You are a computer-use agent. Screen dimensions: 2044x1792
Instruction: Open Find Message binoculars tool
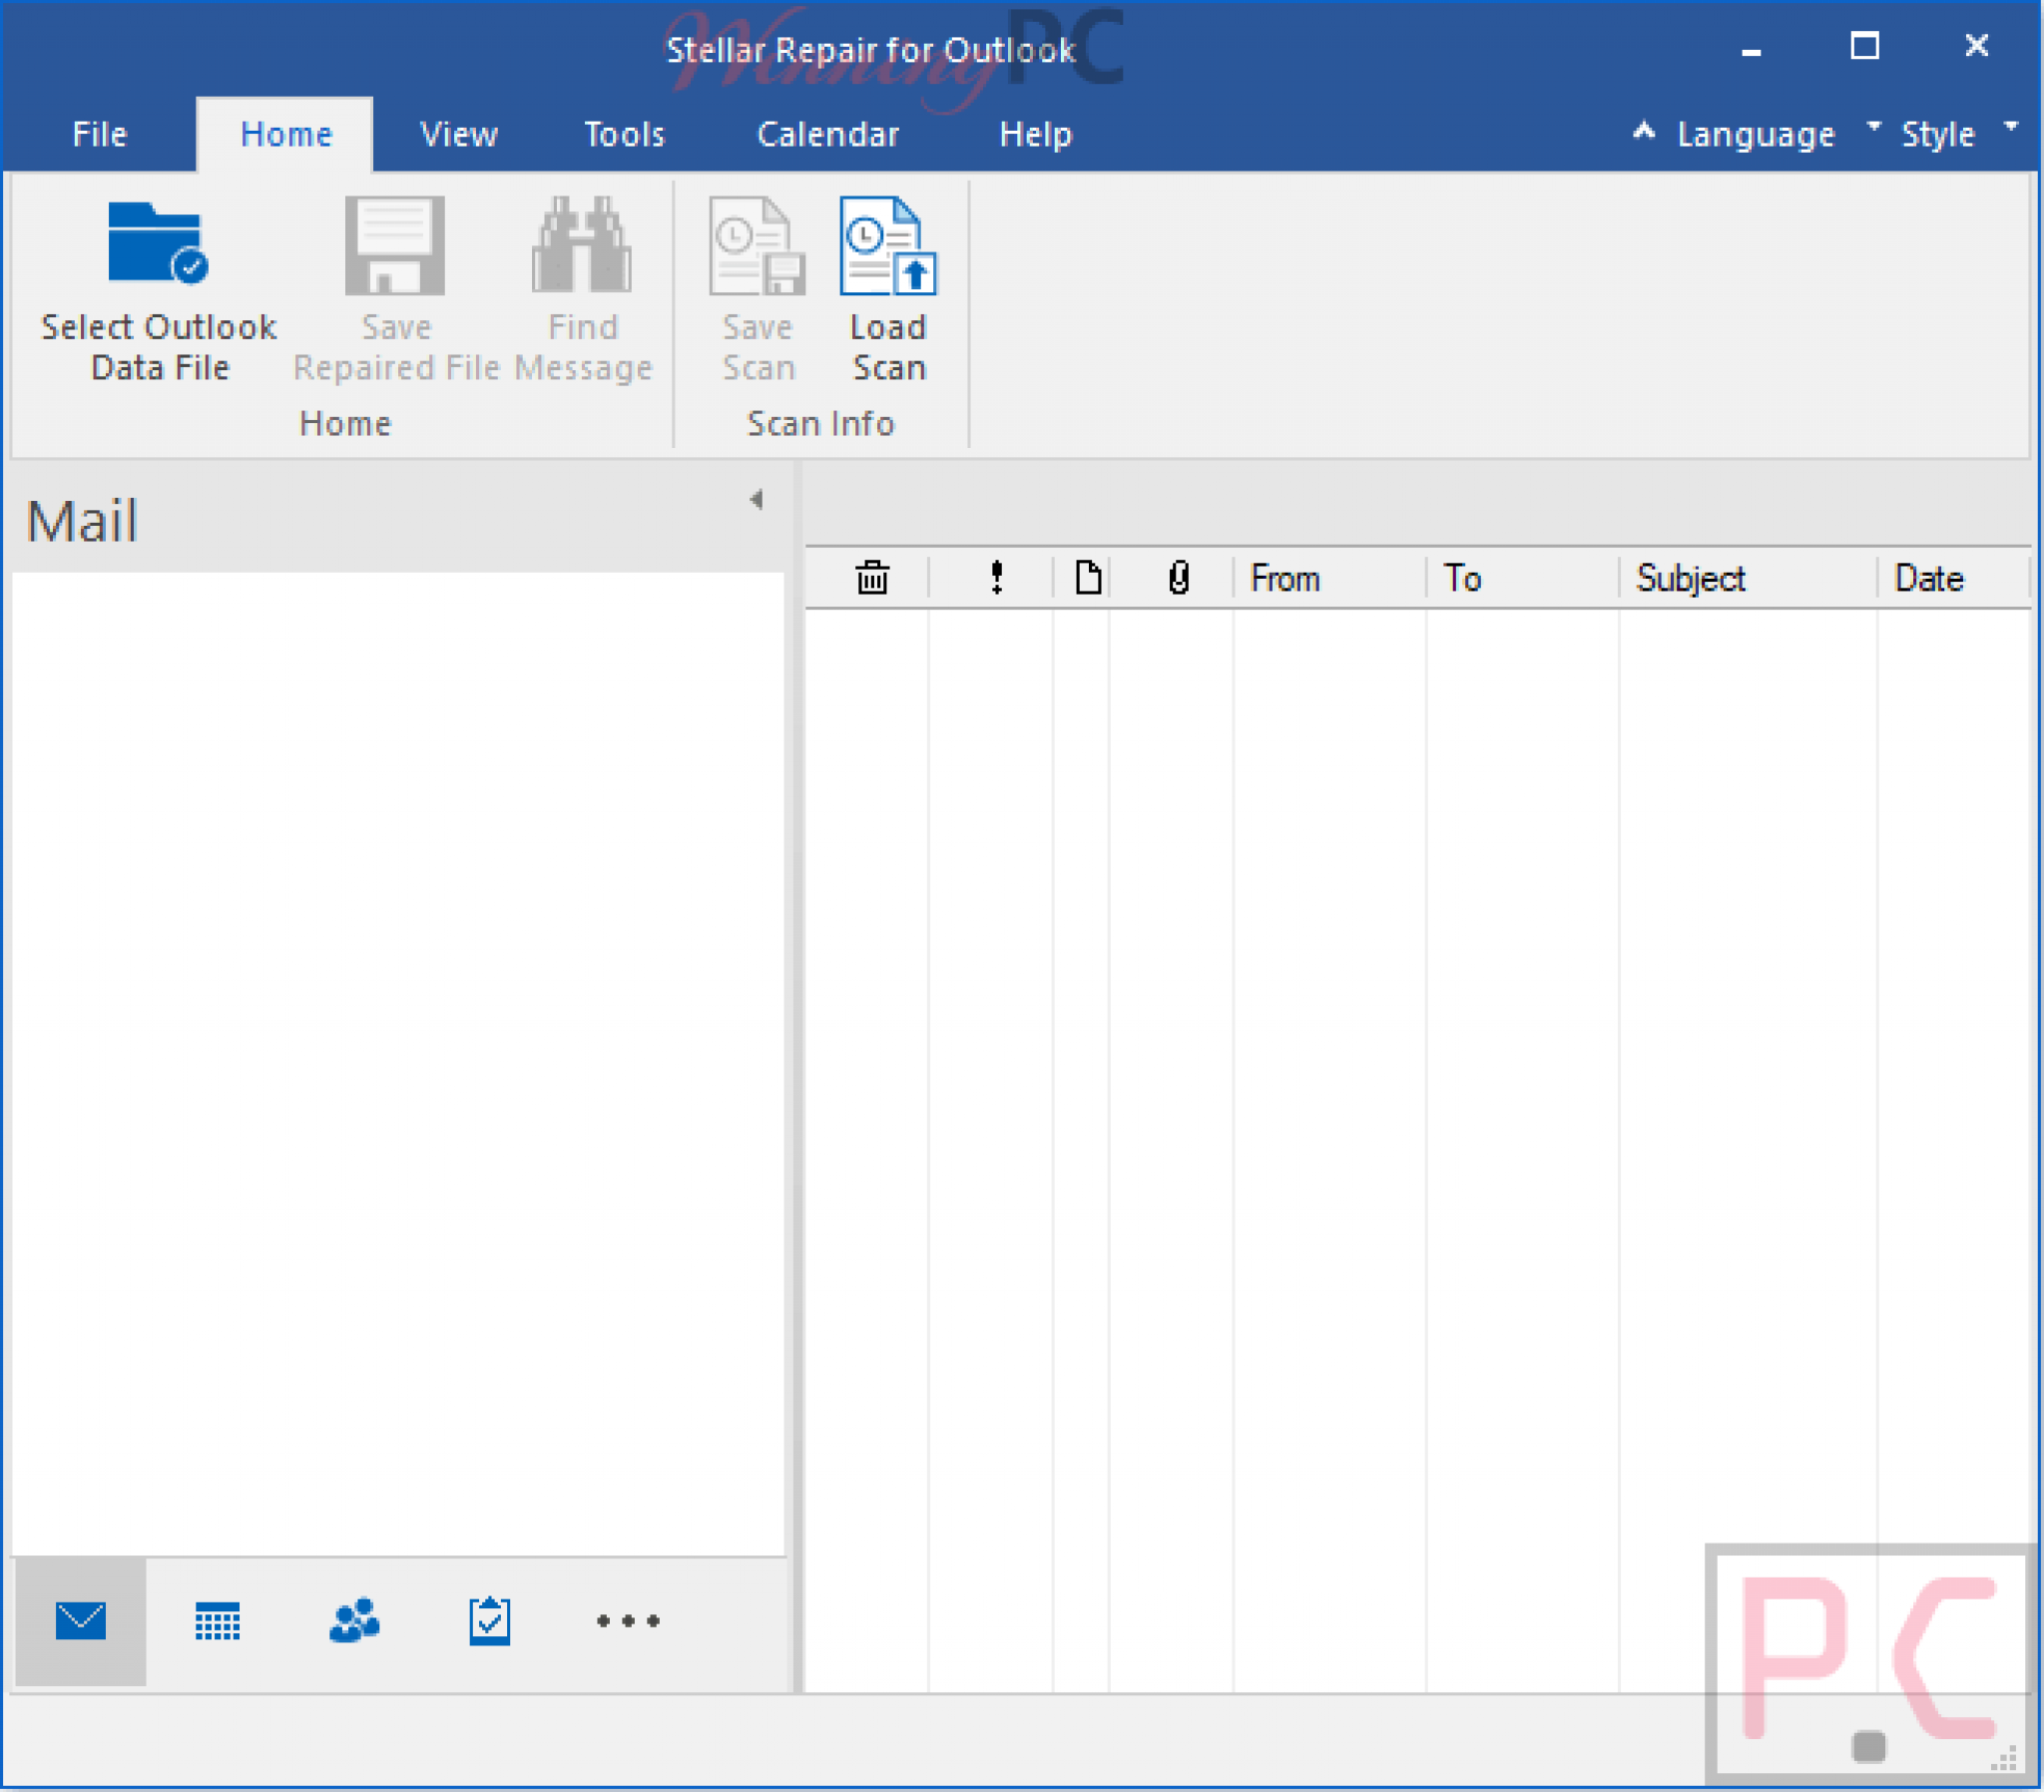pos(582,244)
